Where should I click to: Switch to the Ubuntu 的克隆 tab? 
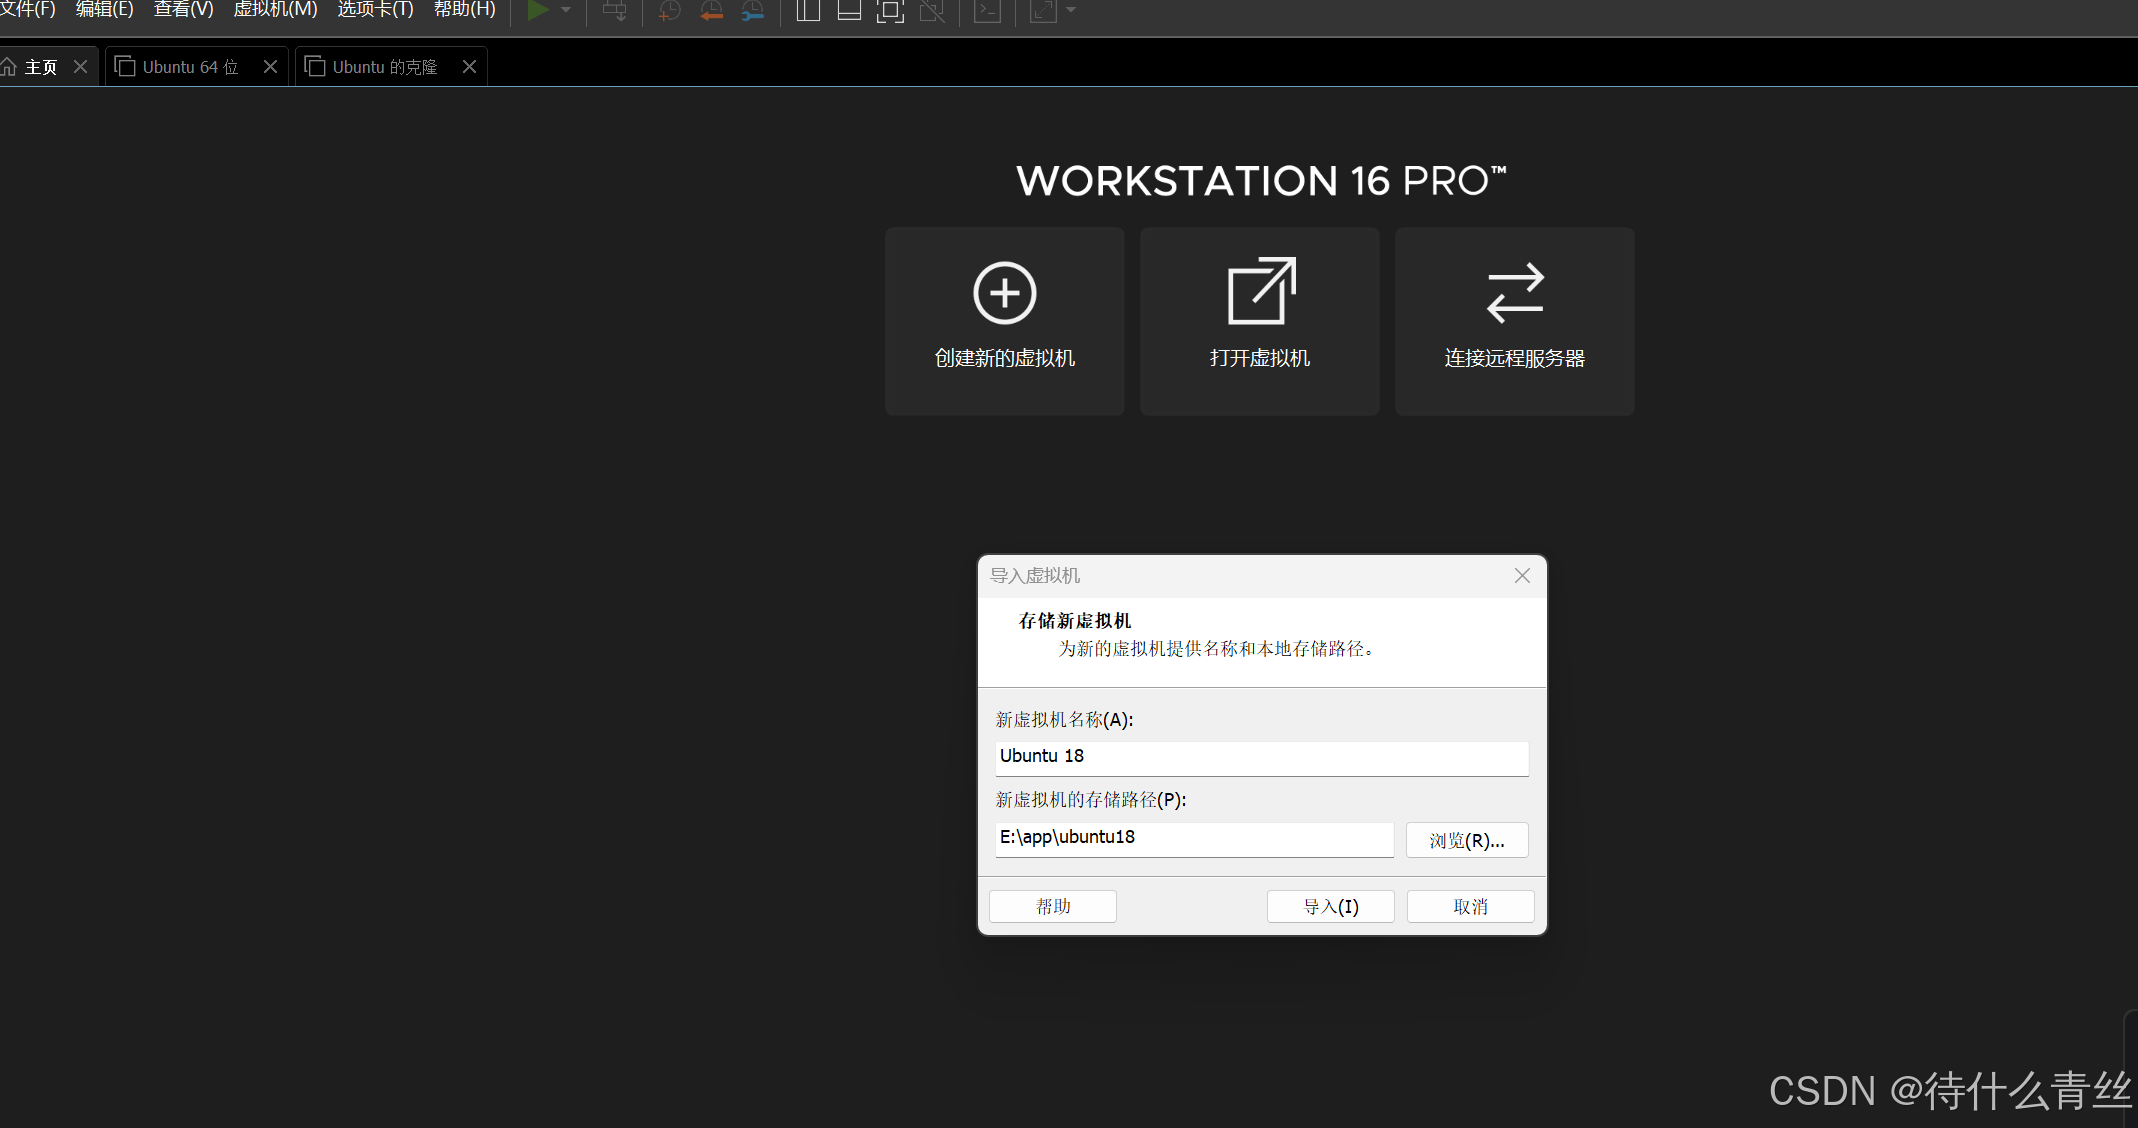(x=385, y=67)
